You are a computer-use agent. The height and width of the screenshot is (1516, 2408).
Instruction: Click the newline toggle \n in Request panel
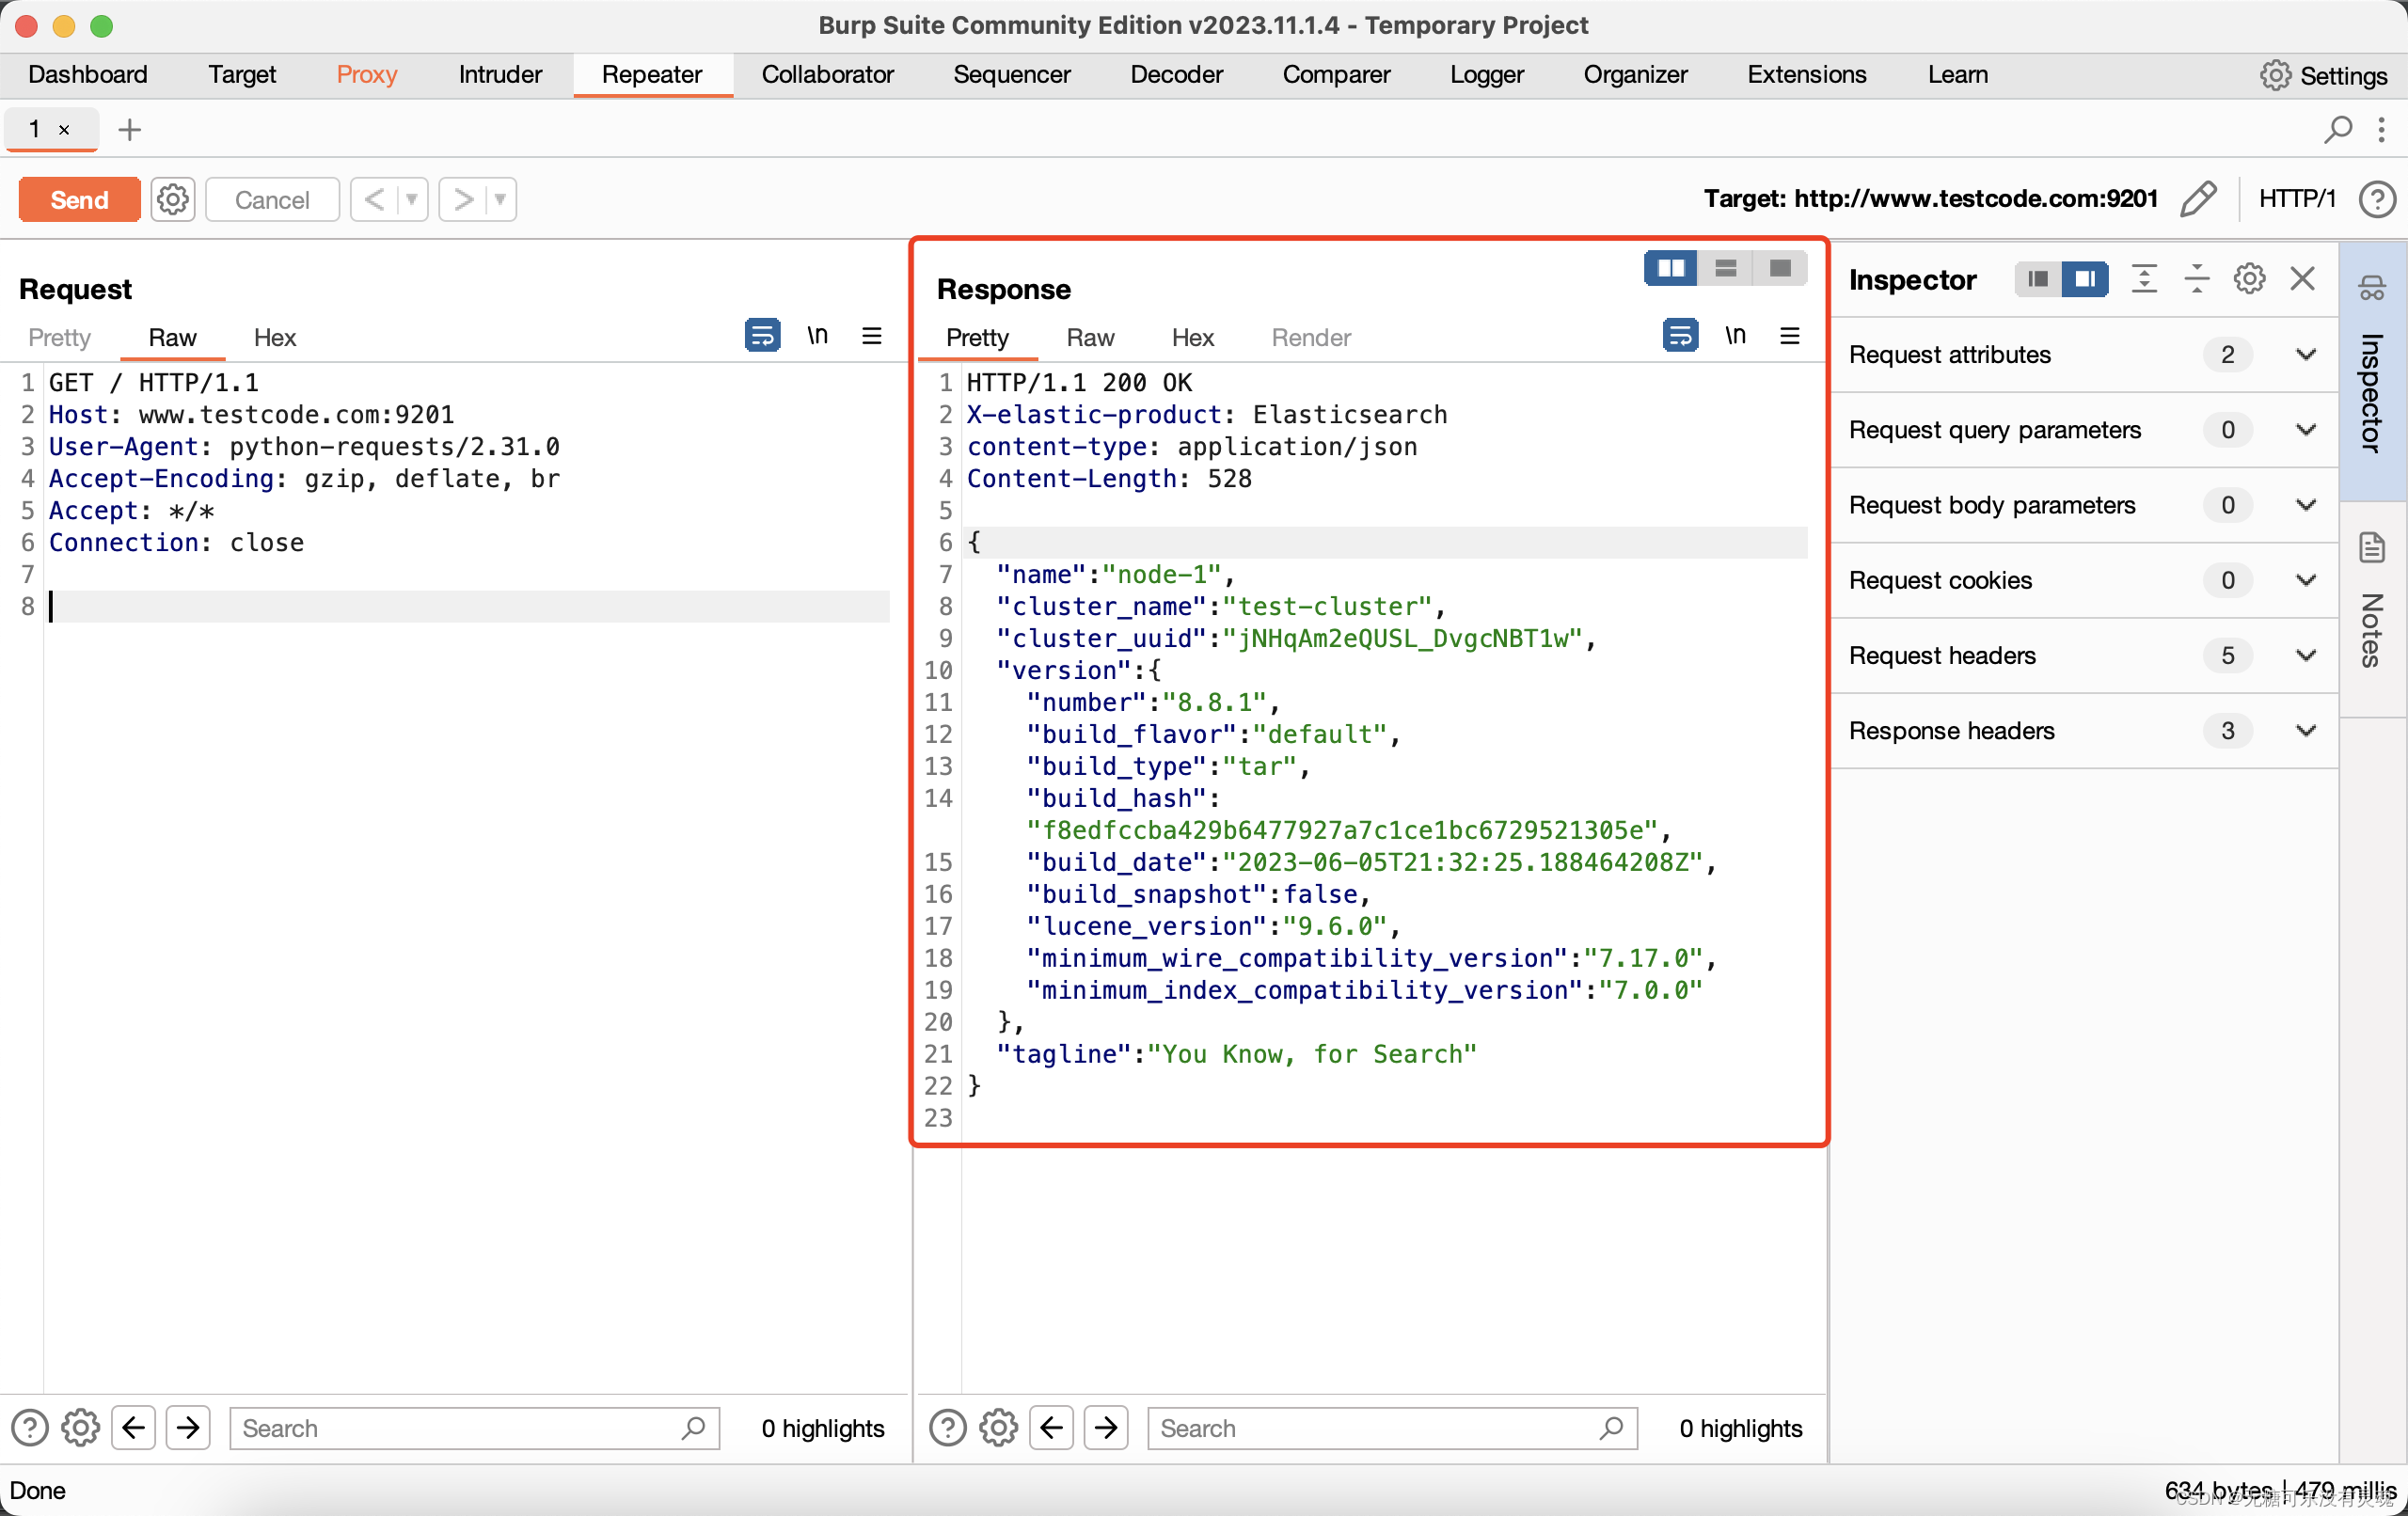pos(816,336)
